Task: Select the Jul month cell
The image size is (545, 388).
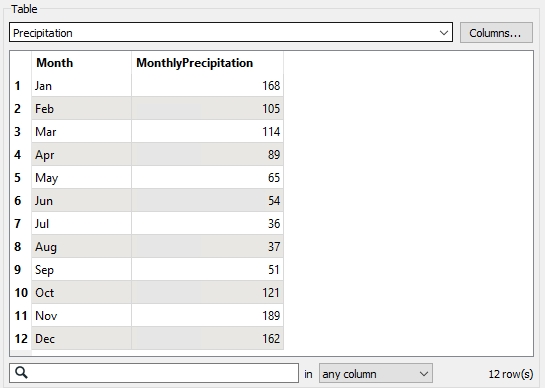Action: (x=81, y=223)
